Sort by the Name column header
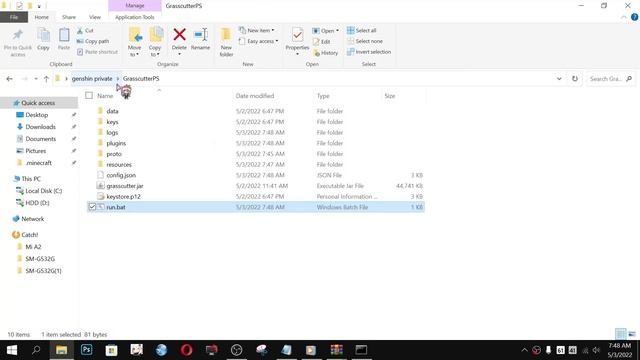The height and width of the screenshot is (360, 640). pyautogui.click(x=105, y=96)
